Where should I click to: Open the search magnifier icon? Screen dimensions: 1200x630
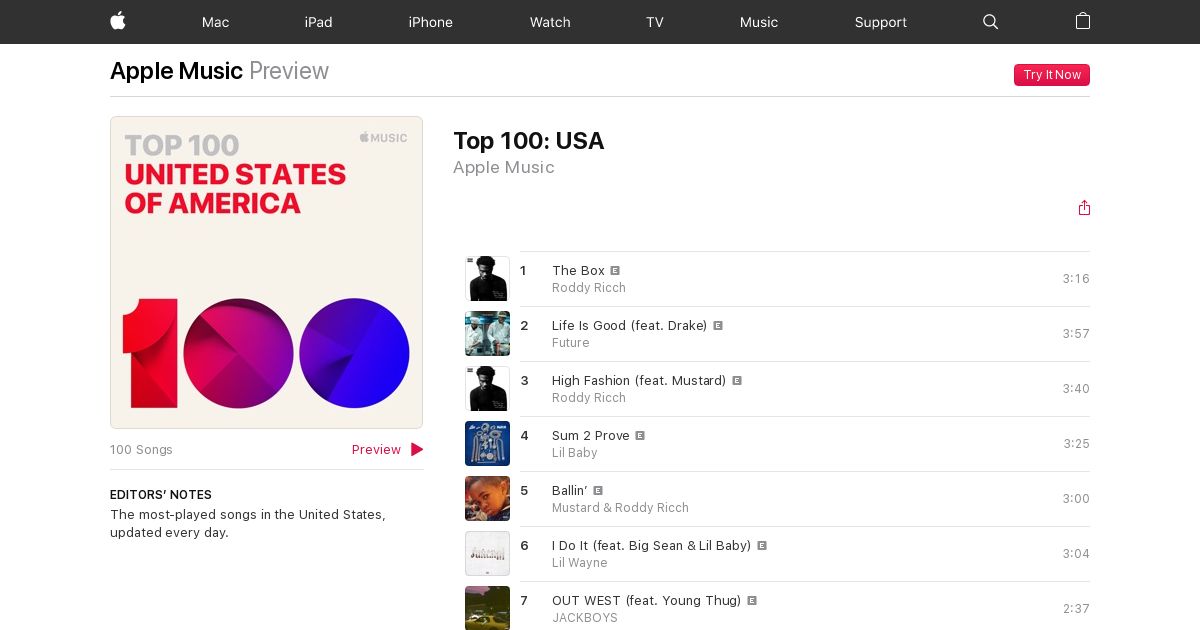click(x=991, y=21)
